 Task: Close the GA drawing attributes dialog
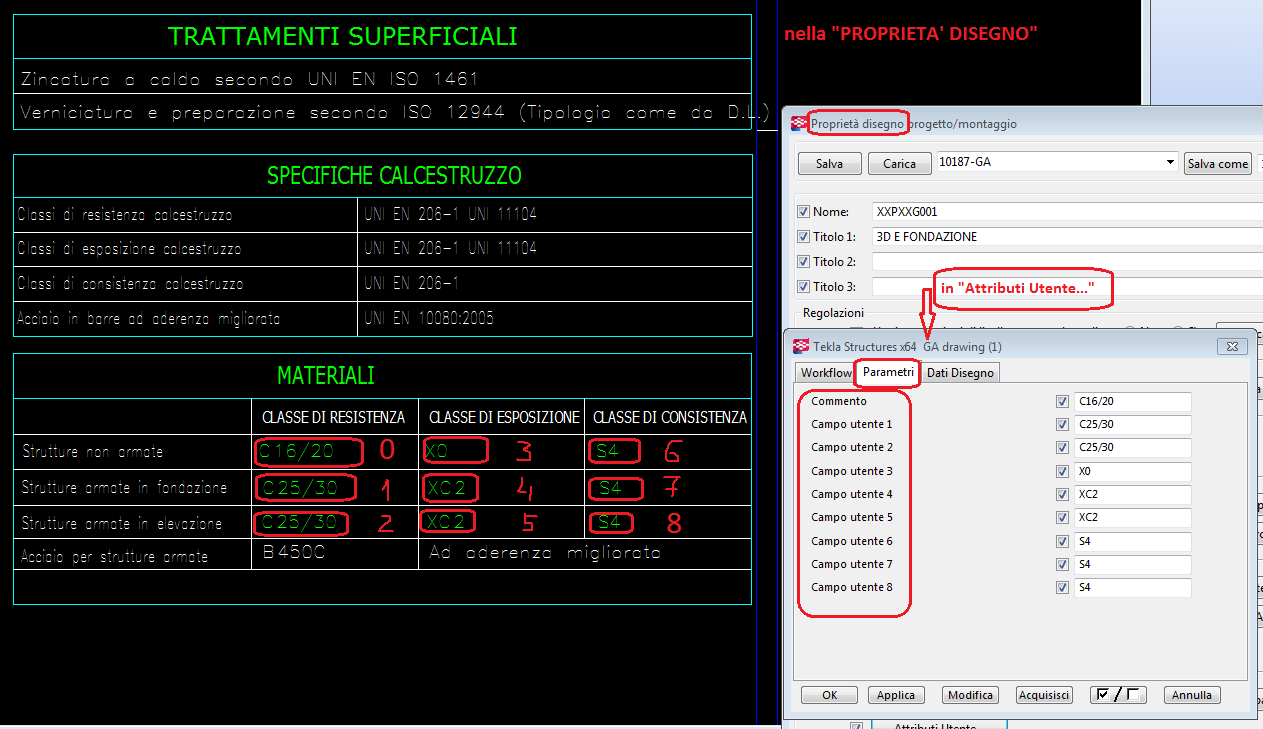pos(1230,346)
